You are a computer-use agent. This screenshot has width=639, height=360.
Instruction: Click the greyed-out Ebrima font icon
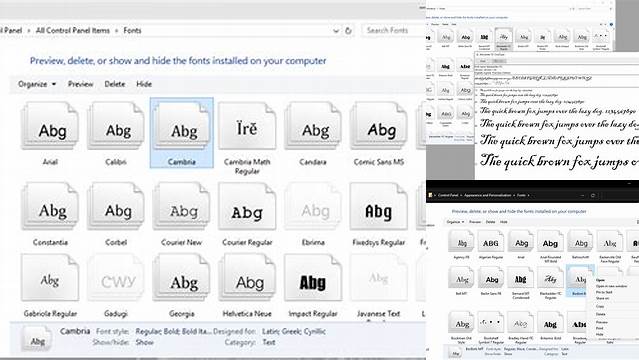pos(313,206)
